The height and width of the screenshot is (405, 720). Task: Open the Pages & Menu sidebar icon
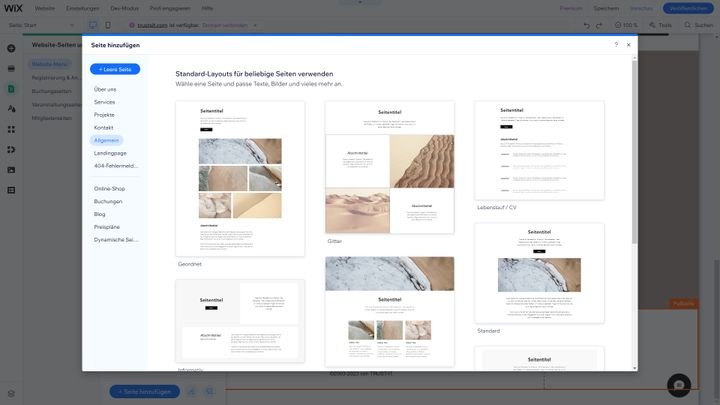click(11, 89)
